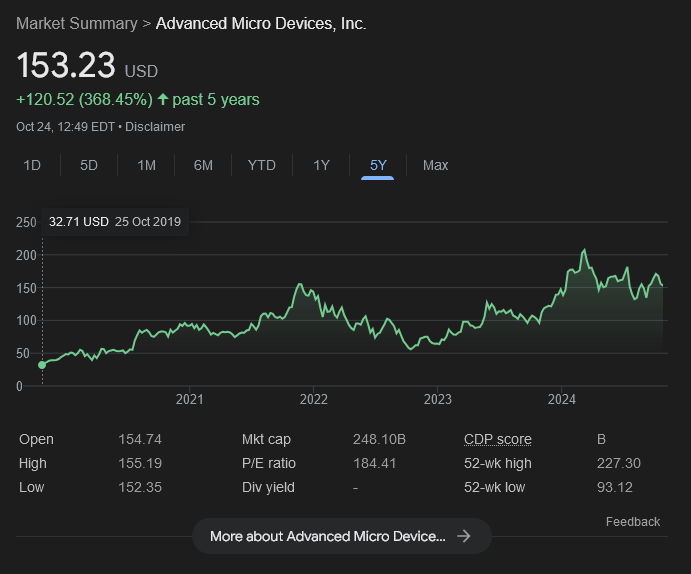The height and width of the screenshot is (574, 691).
Task: Click the 32.71 USD chart tooltip
Action: coord(115,222)
